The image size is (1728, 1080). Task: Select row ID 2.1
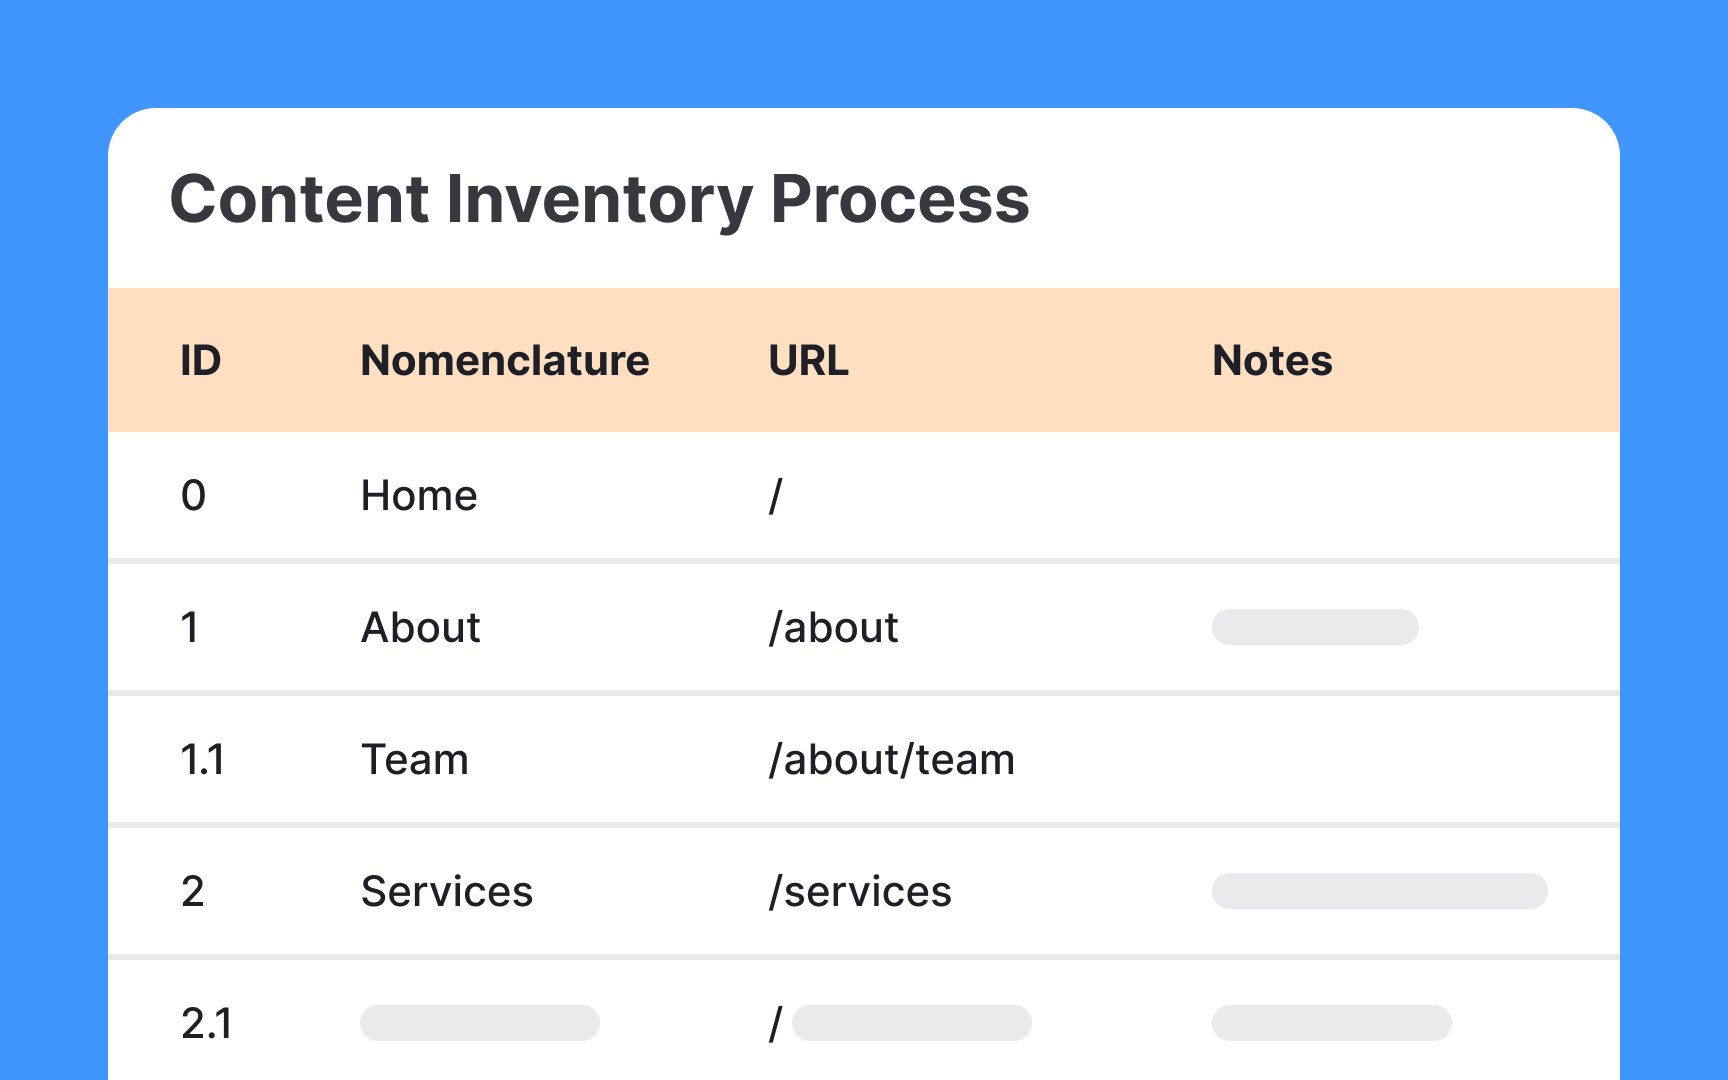(x=207, y=1024)
